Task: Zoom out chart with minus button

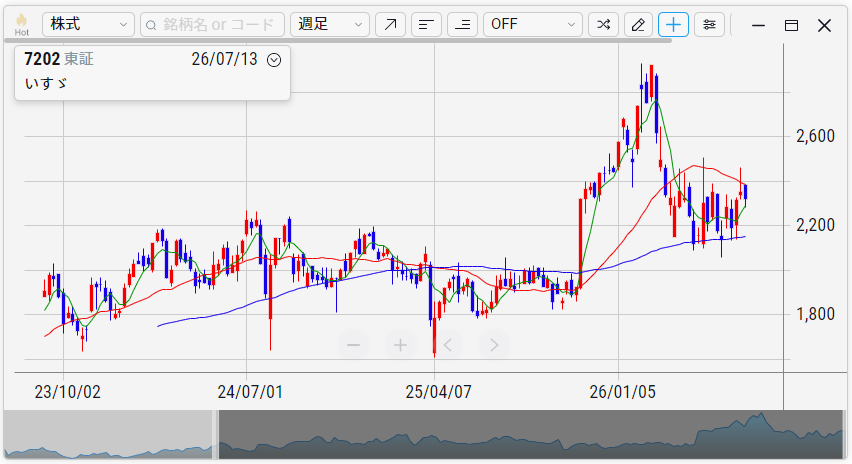Action: point(353,345)
